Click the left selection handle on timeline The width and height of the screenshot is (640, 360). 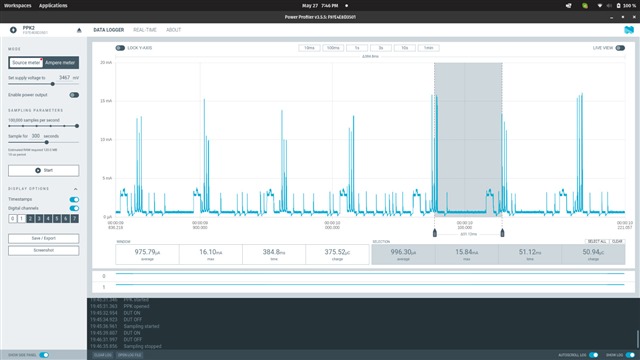435,233
